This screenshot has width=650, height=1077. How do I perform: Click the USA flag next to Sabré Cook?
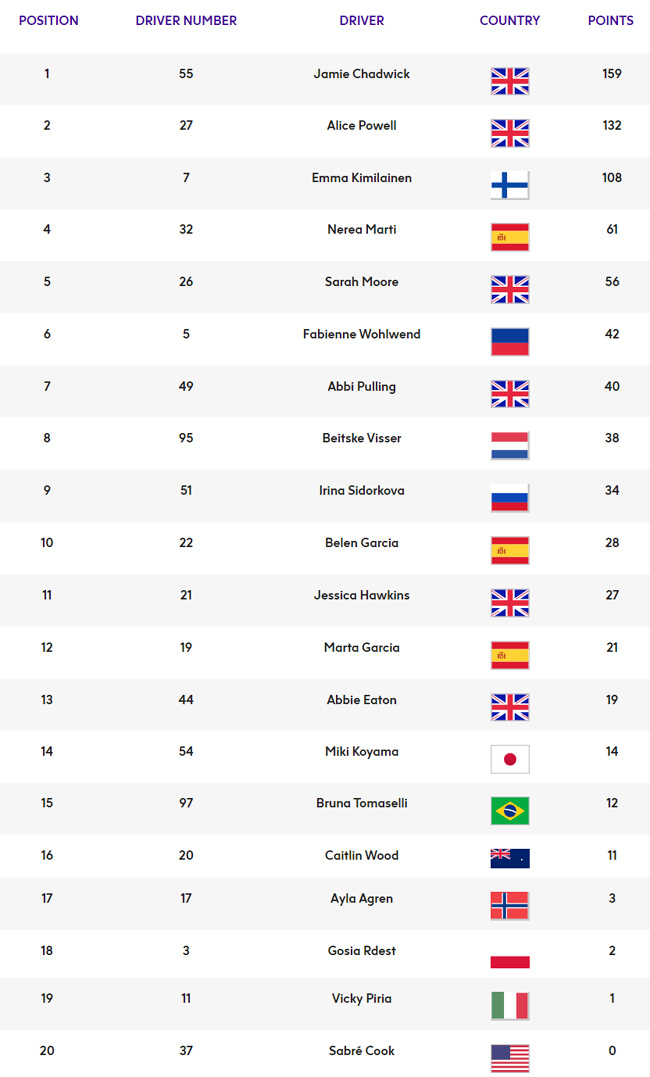click(510, 1058)
